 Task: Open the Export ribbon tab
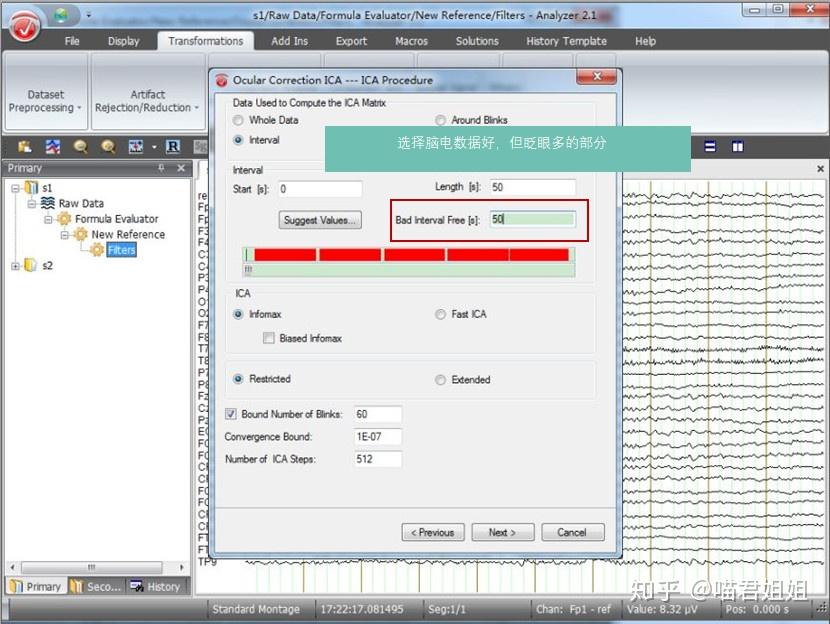[351, 41]
